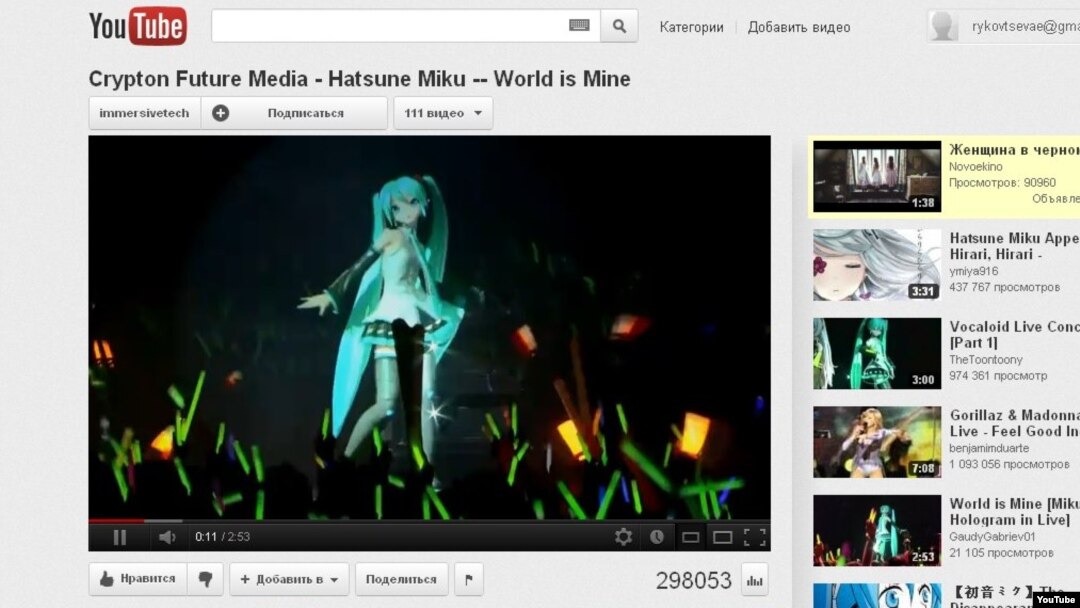
Task: Click the user avatar icon
Action: (x=942, y=26)
